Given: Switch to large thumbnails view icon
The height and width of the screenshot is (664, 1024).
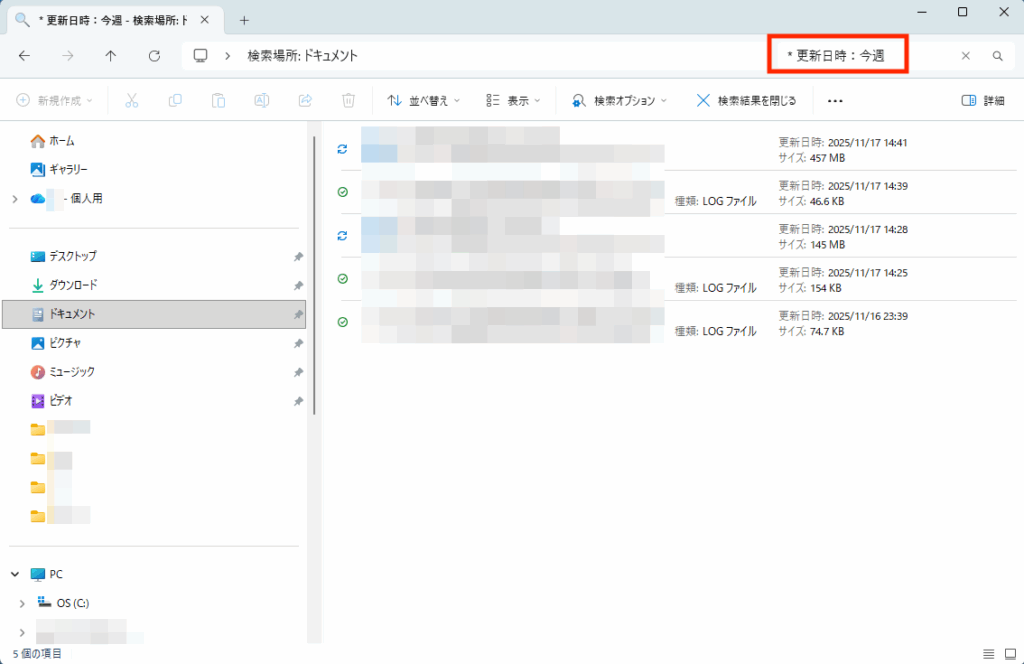Looking at the screenshot, I should (x=1009, y=653).
